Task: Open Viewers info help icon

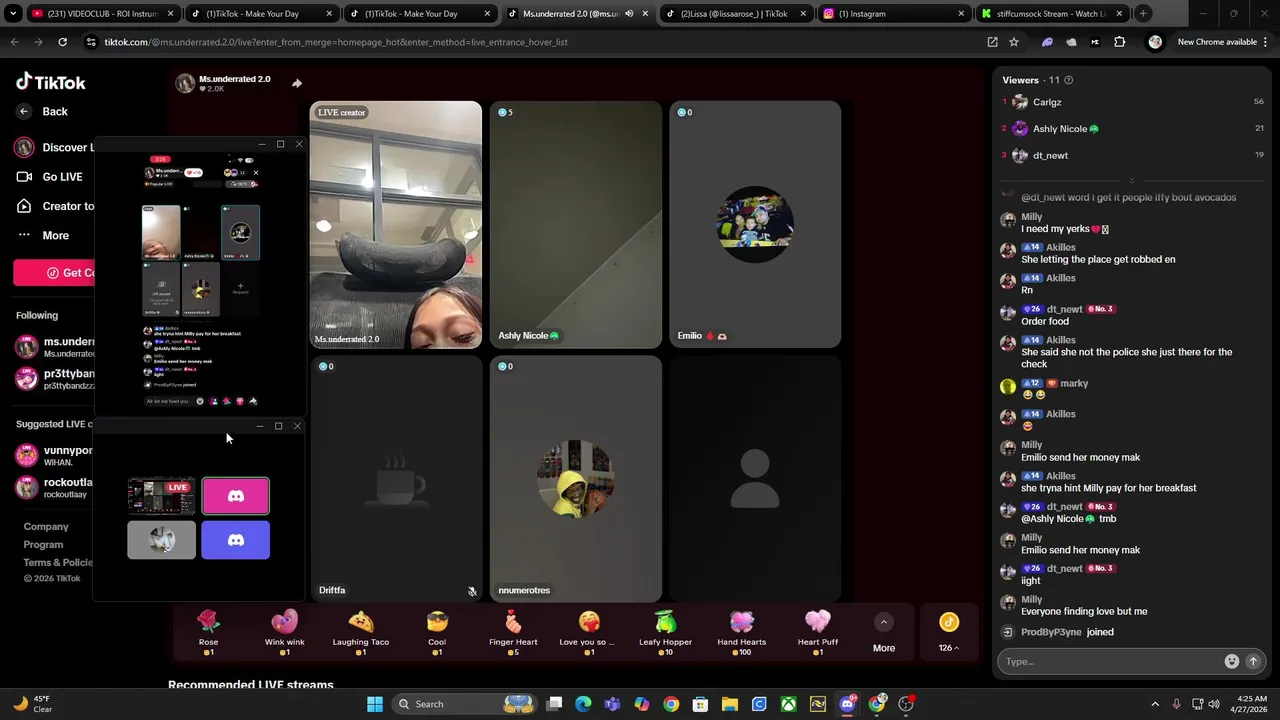Action: (x=1068, y=80)
